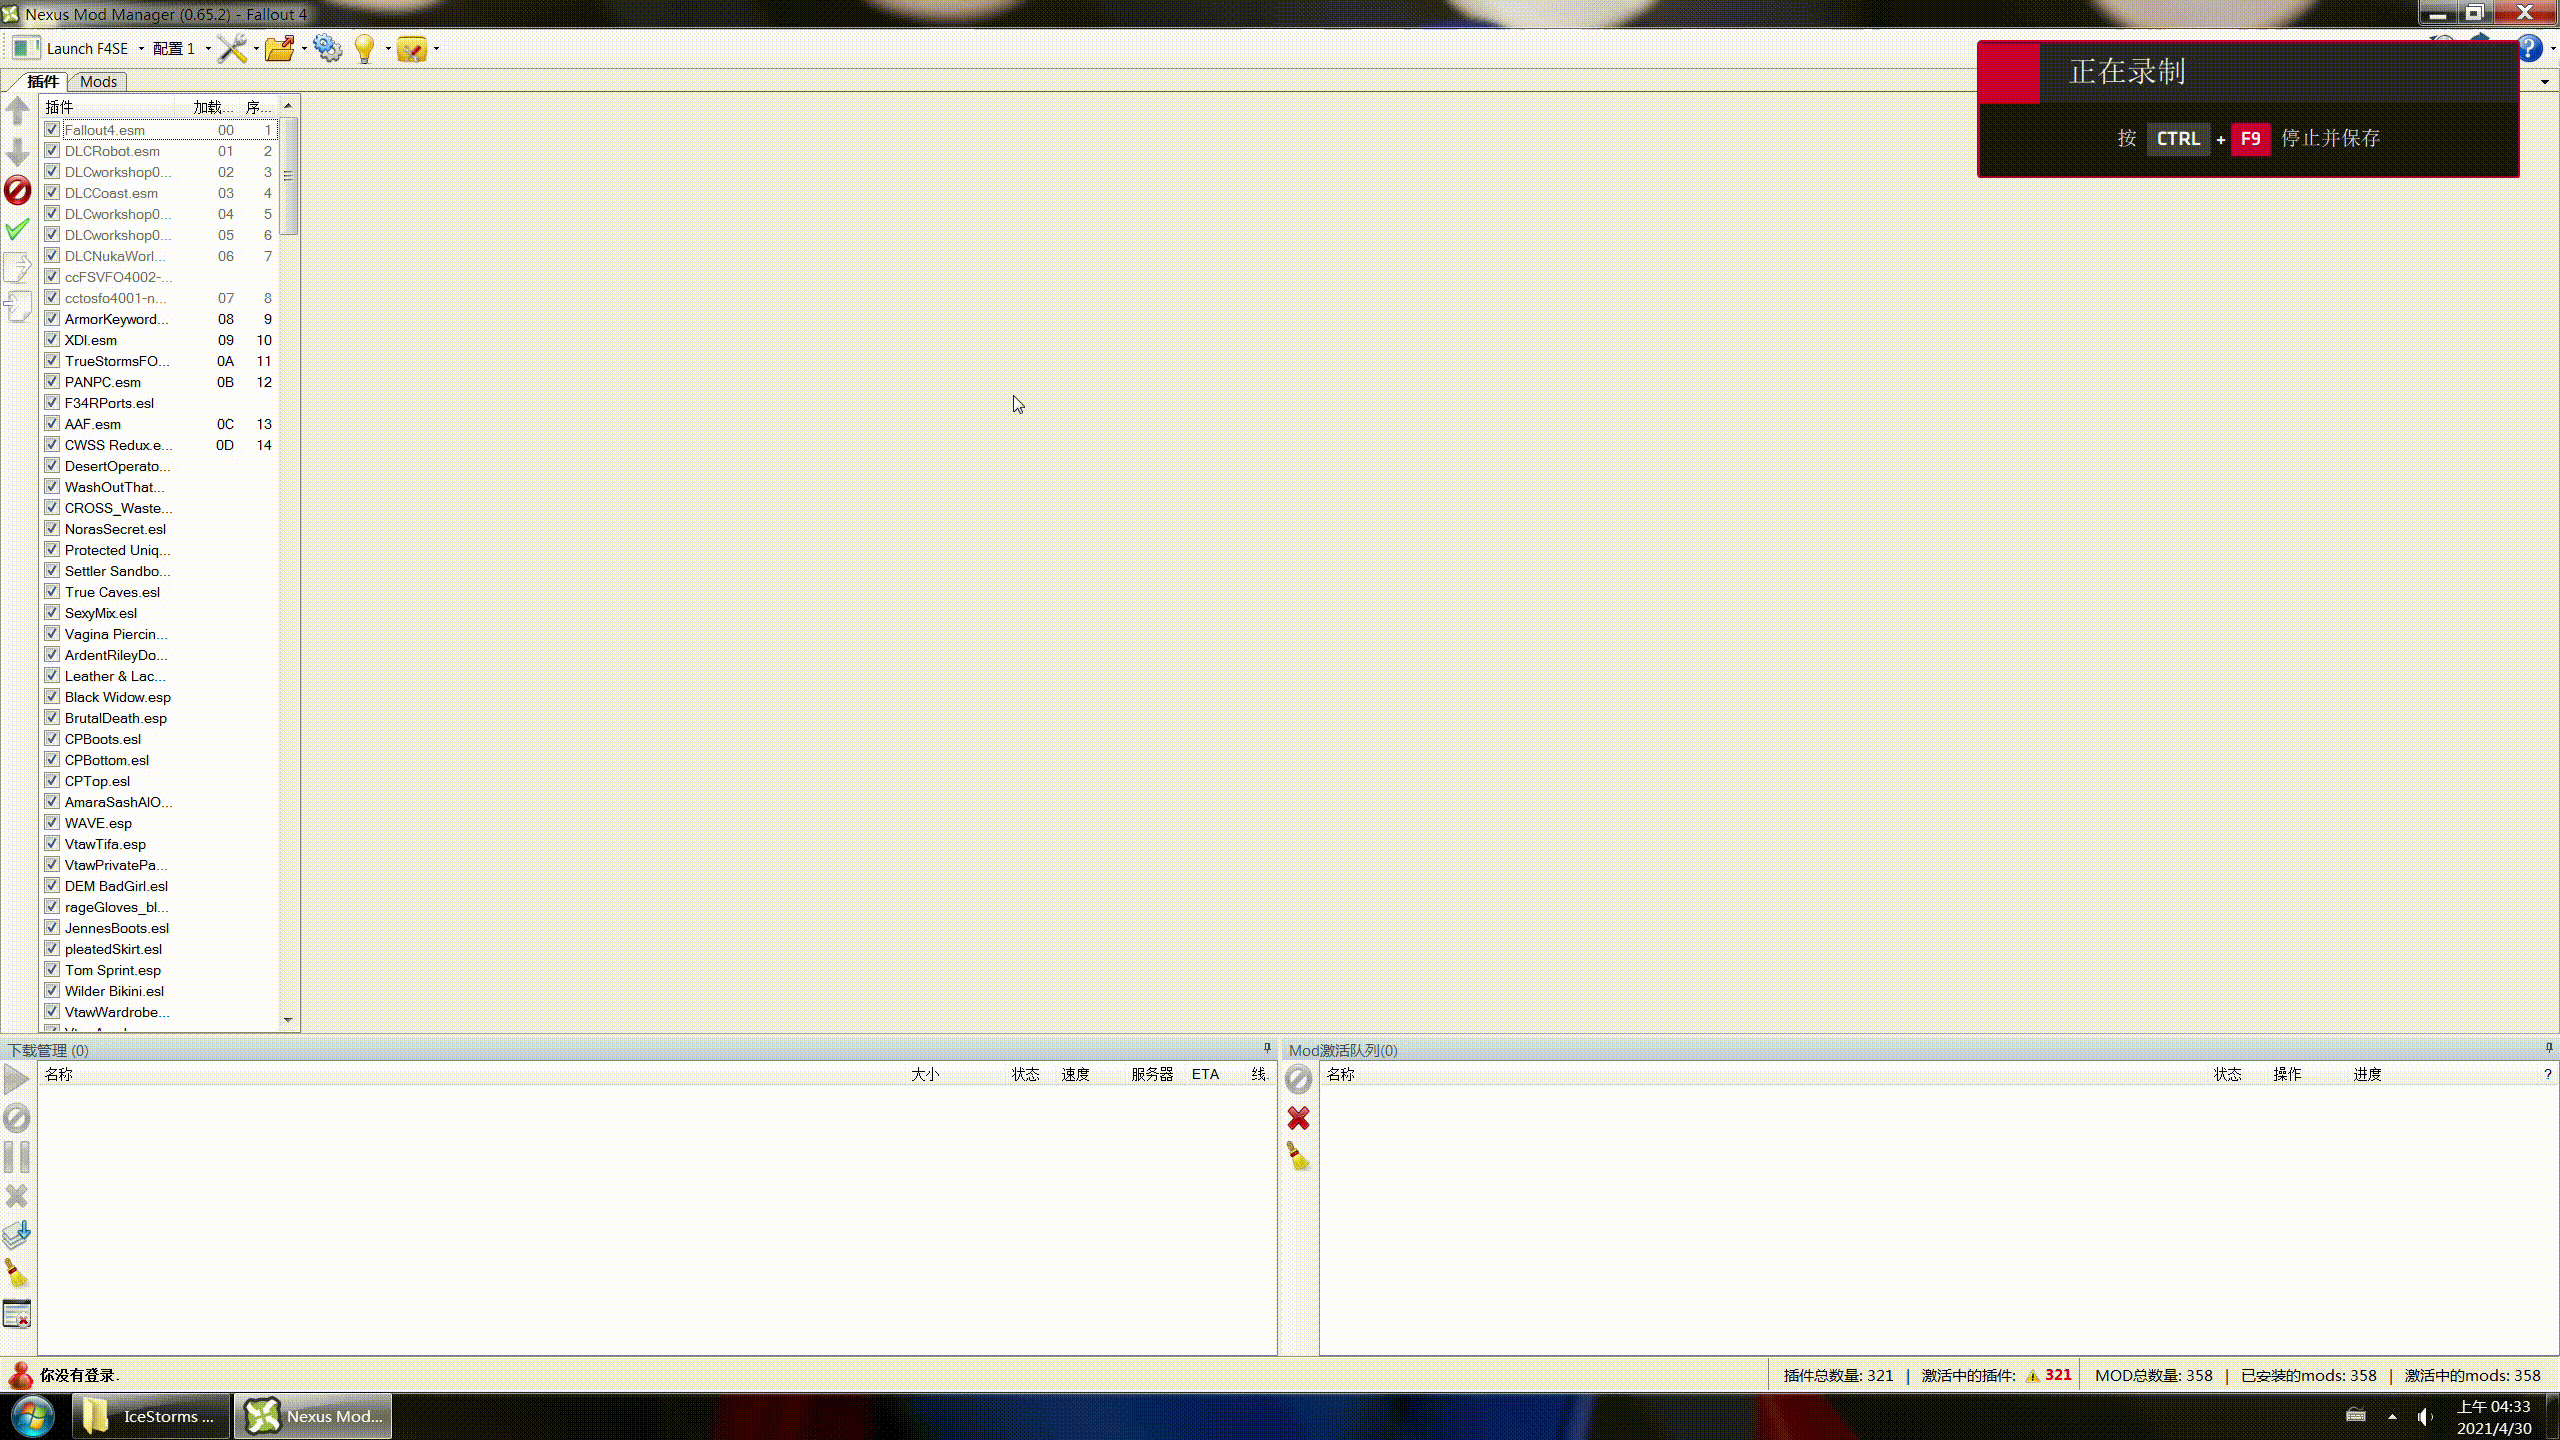
Task: Expand the yellow folder tools dropdown arrow
Action: coord(436,49)
